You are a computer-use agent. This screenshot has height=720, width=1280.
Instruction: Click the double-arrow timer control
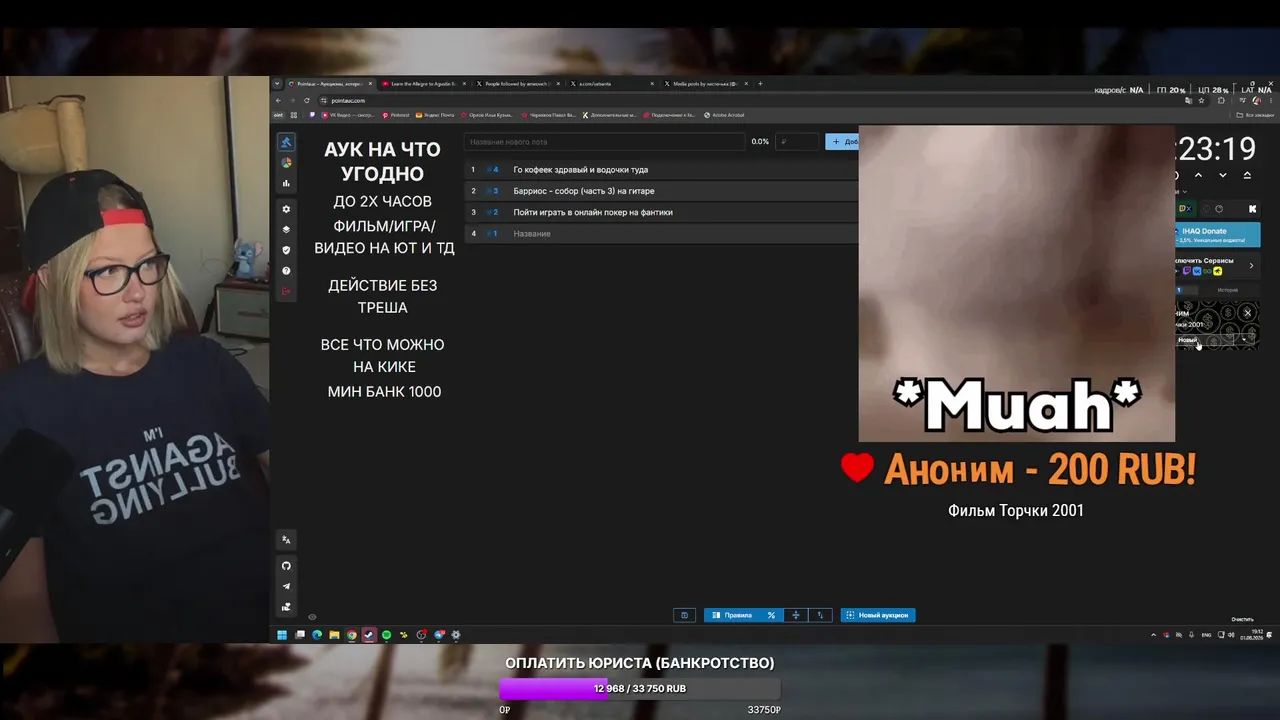[x=1247, y=175]
